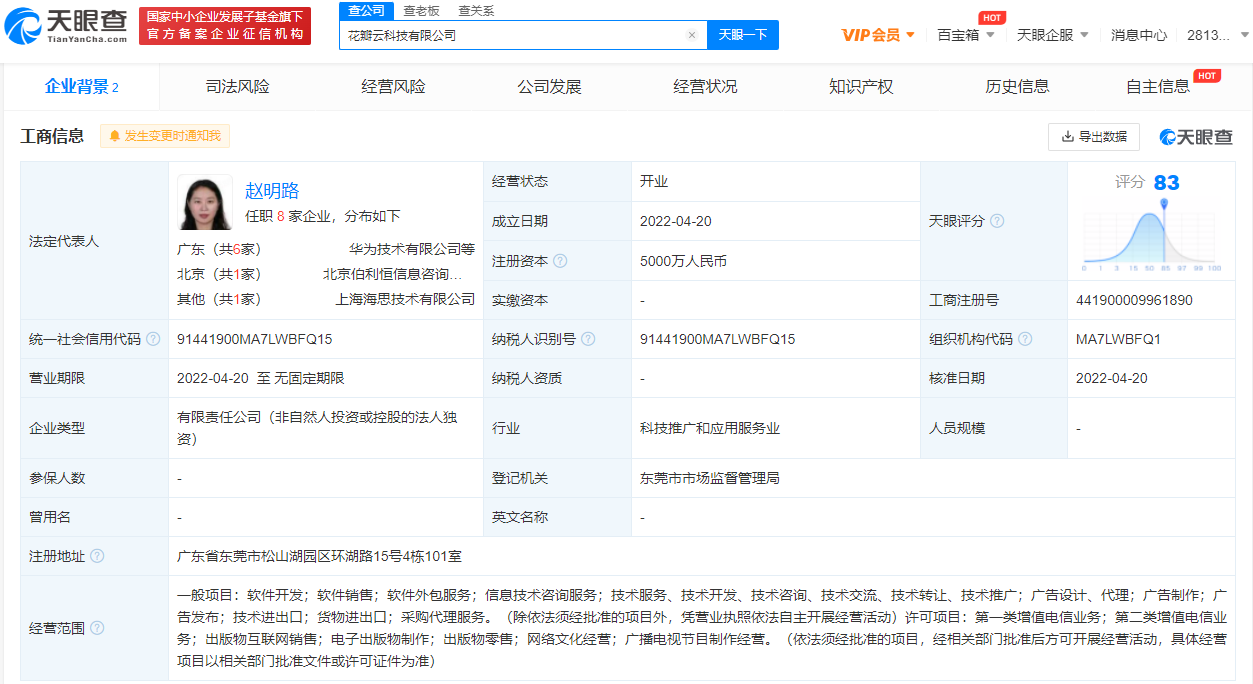Expand the 天眼企服 dropdown

pos(1052,35)
